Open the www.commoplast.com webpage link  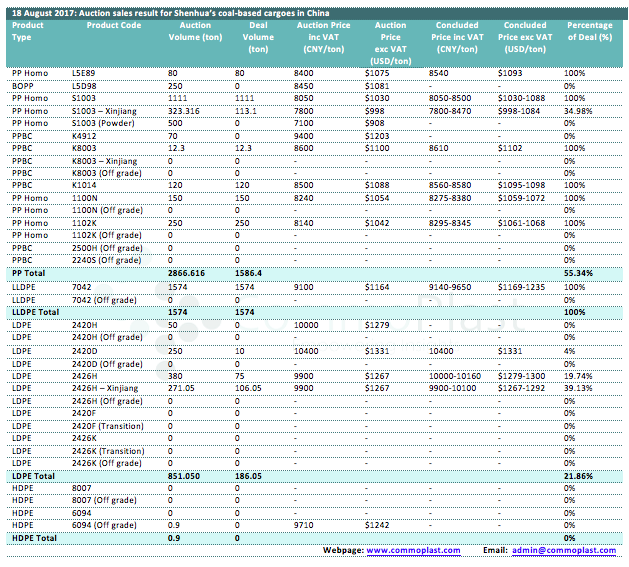pyautogui.click(x=413, y=550)
